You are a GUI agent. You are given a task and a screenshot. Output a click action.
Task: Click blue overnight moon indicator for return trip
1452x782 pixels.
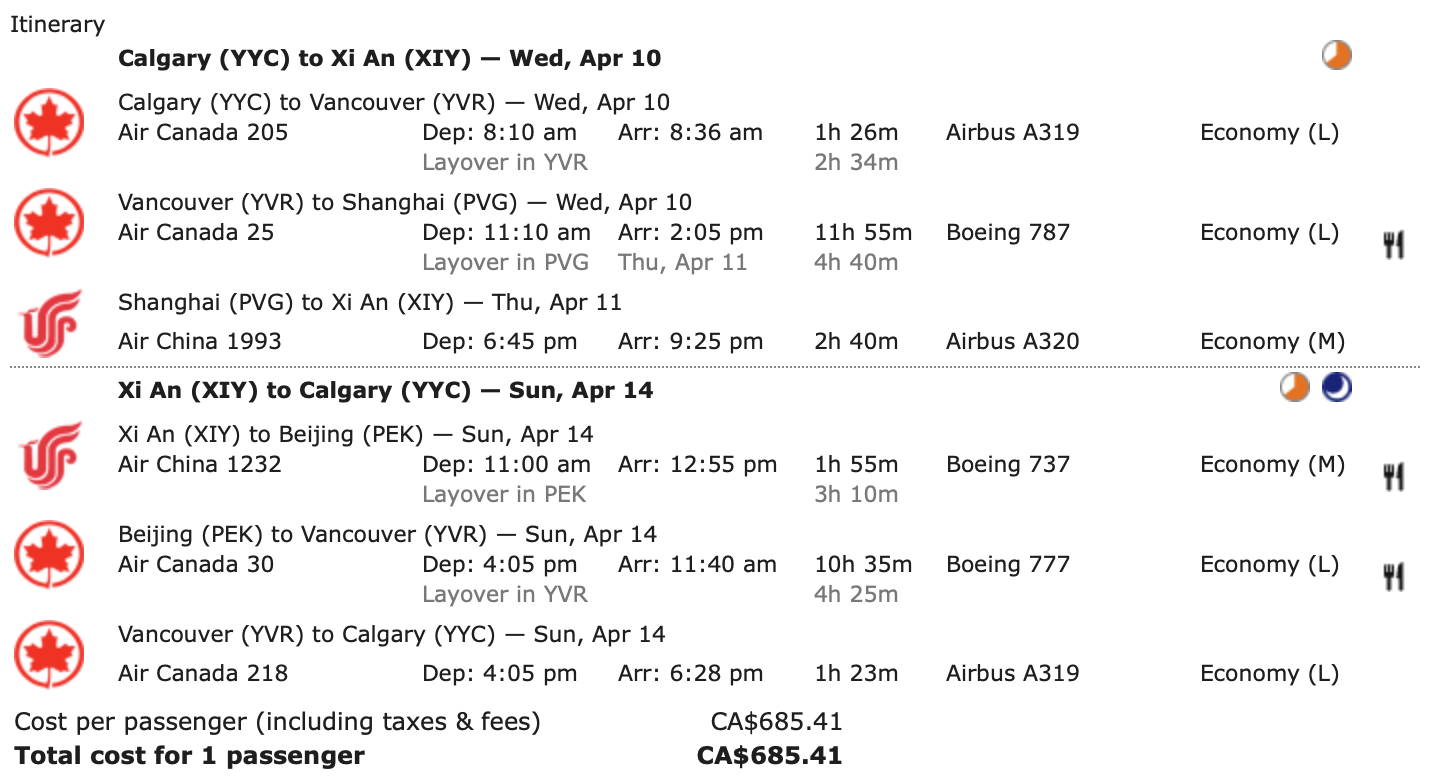click(x=1337, y=387)
